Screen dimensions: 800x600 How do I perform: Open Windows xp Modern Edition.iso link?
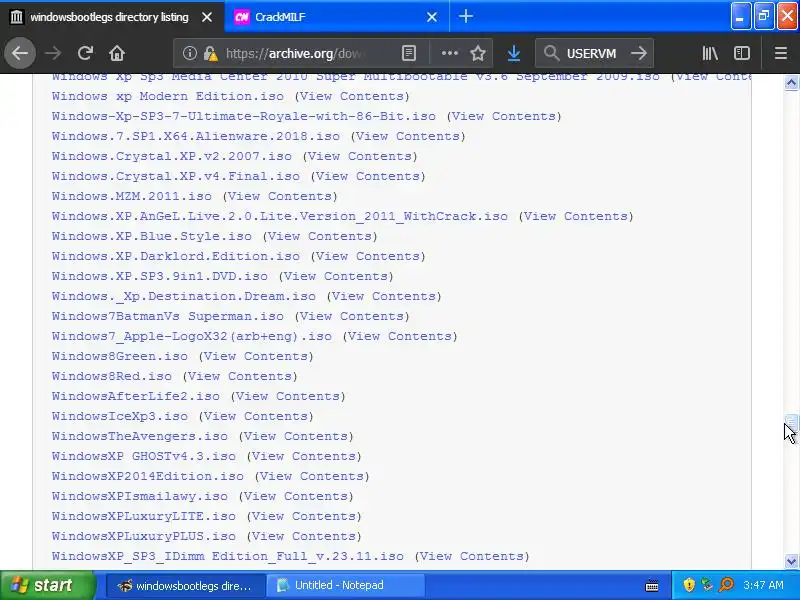(167, 96)
